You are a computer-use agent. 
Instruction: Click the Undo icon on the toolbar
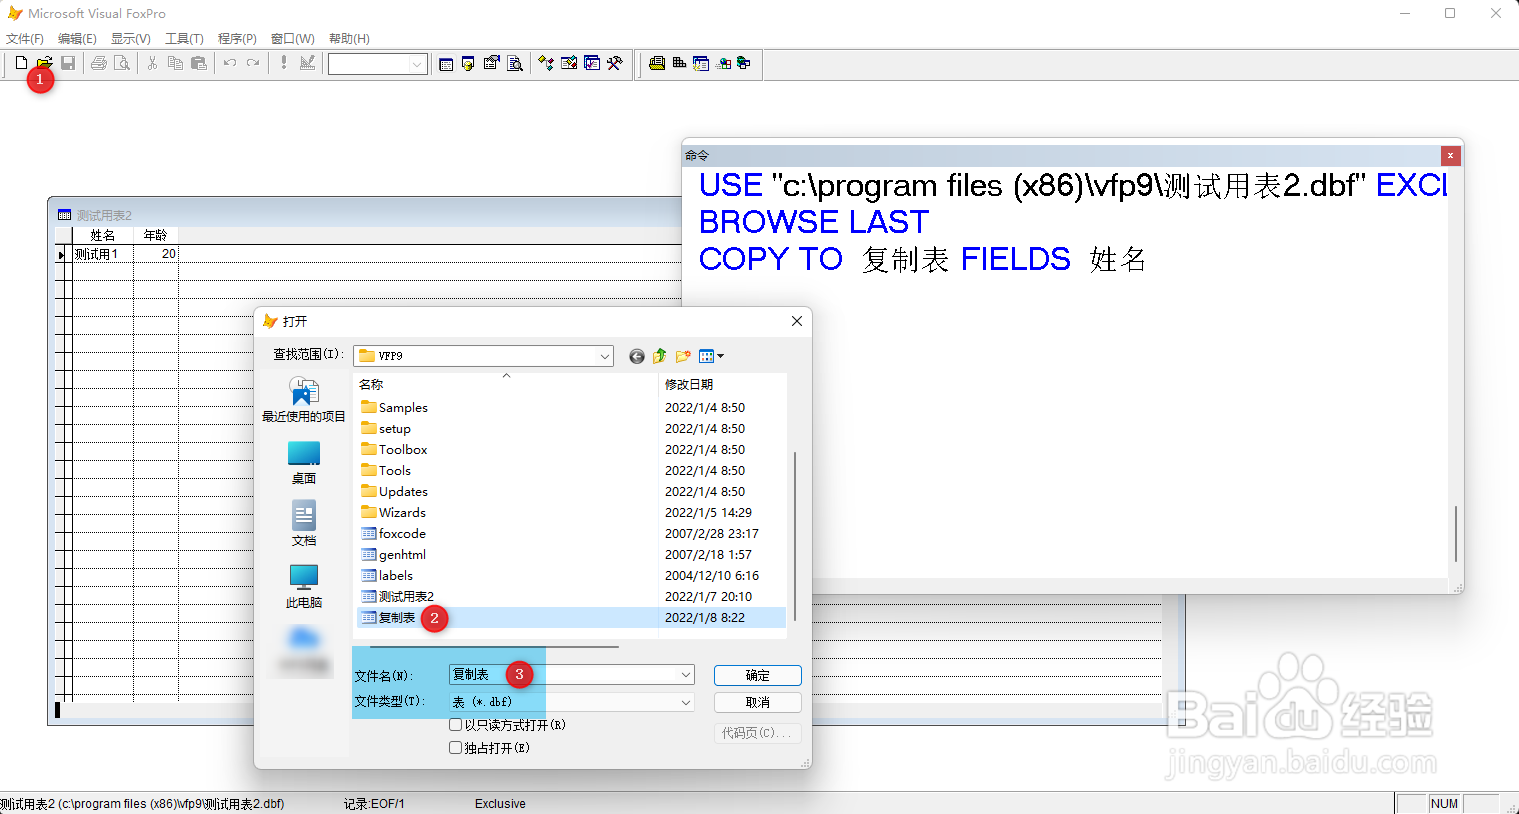pyautogui.click(x=229, y=62)
